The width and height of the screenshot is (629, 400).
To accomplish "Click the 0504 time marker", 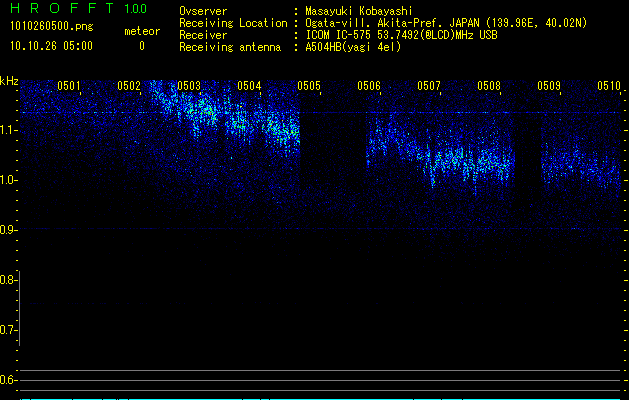I will tap(249, 86).
